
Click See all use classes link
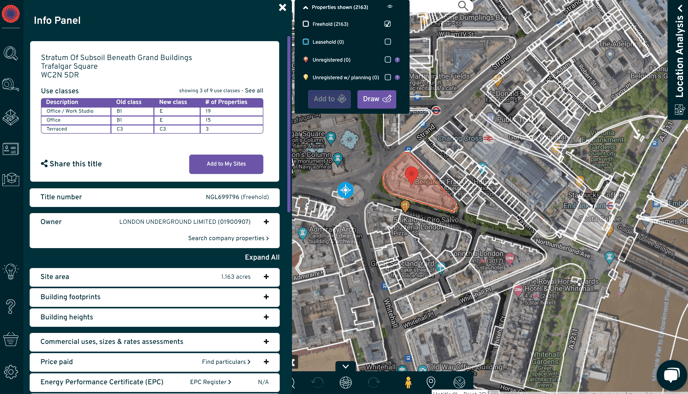point(254,90)
